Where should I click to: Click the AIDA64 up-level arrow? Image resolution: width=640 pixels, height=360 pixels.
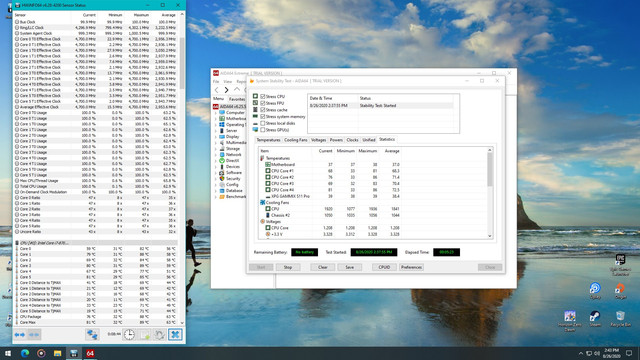coord(237,89)
